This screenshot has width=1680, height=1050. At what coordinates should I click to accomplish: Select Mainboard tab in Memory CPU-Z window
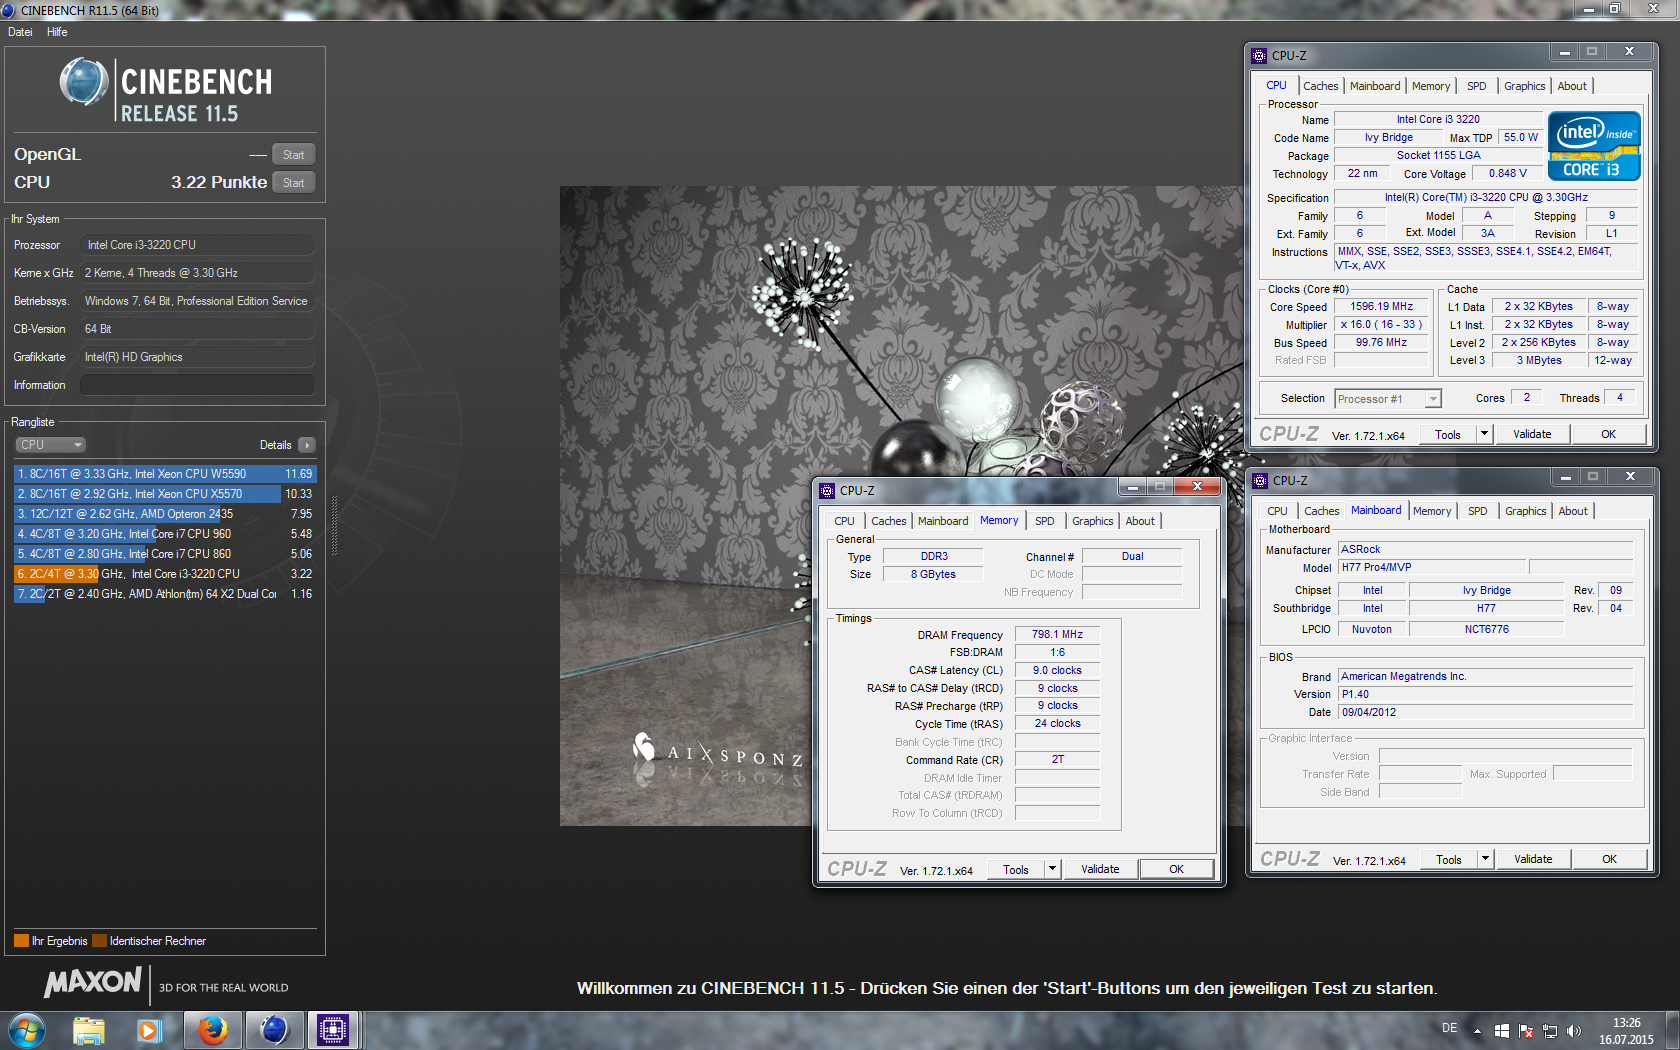tap(943, 521)
